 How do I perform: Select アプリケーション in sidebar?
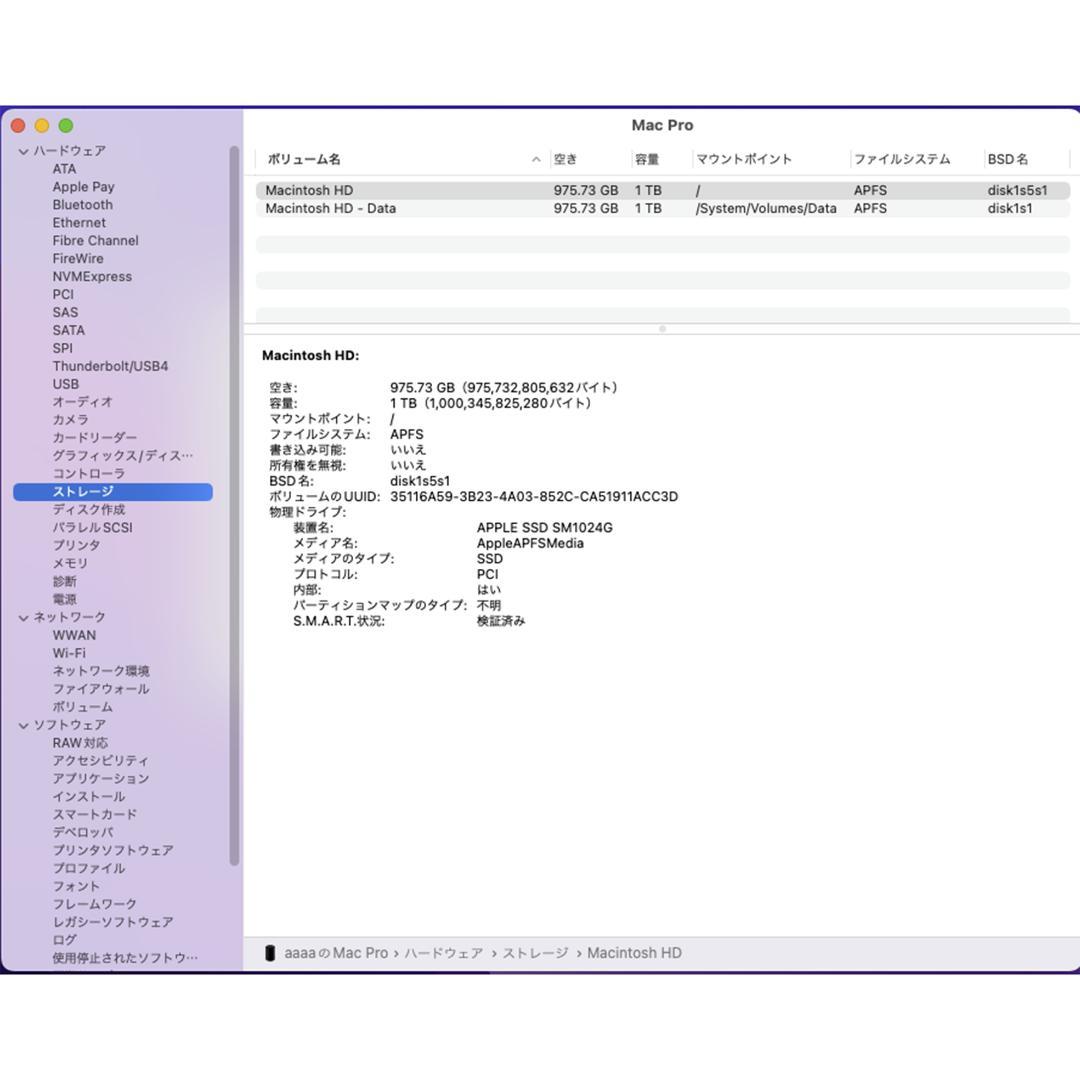pos(101,778)
